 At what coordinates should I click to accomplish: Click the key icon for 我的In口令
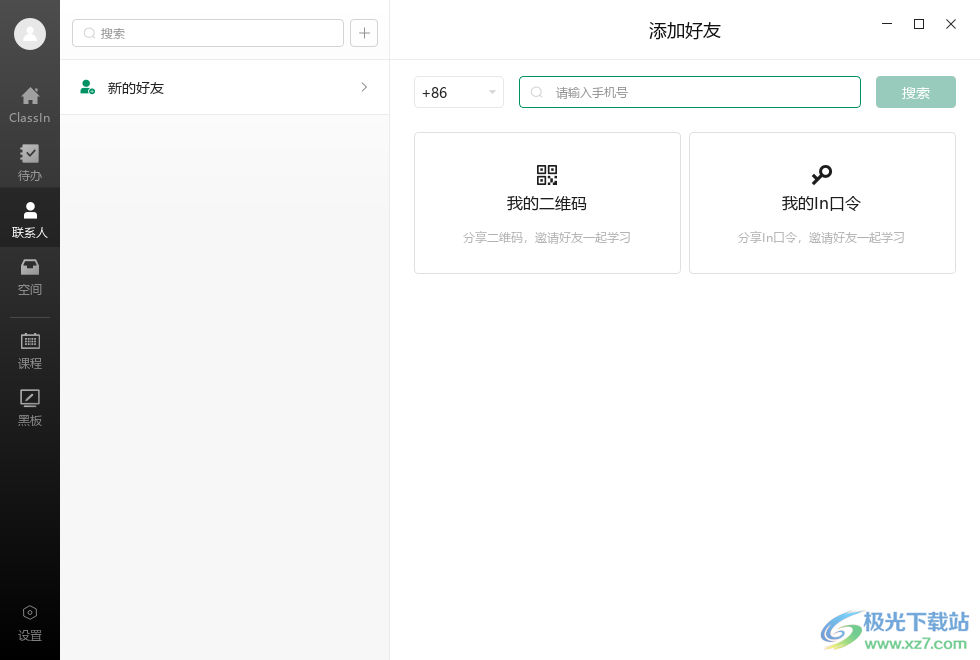click(x=821, y=175)
